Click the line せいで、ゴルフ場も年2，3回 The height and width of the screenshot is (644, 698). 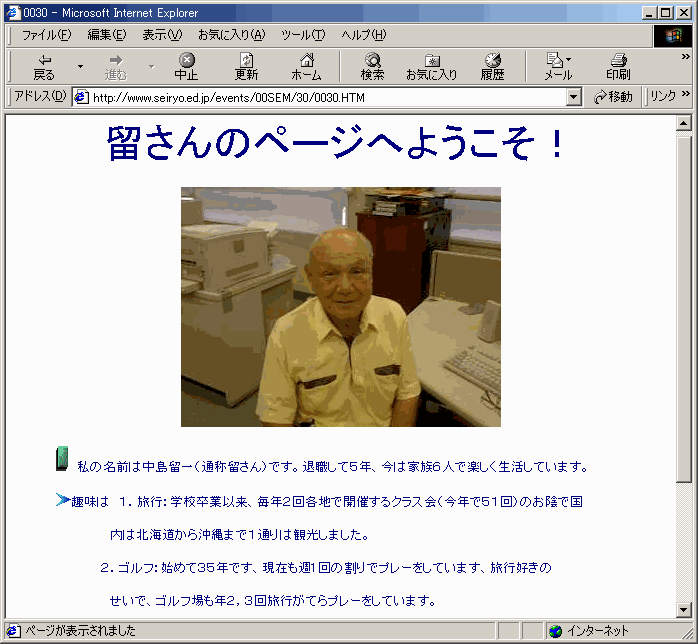click(x=272, y=601)
